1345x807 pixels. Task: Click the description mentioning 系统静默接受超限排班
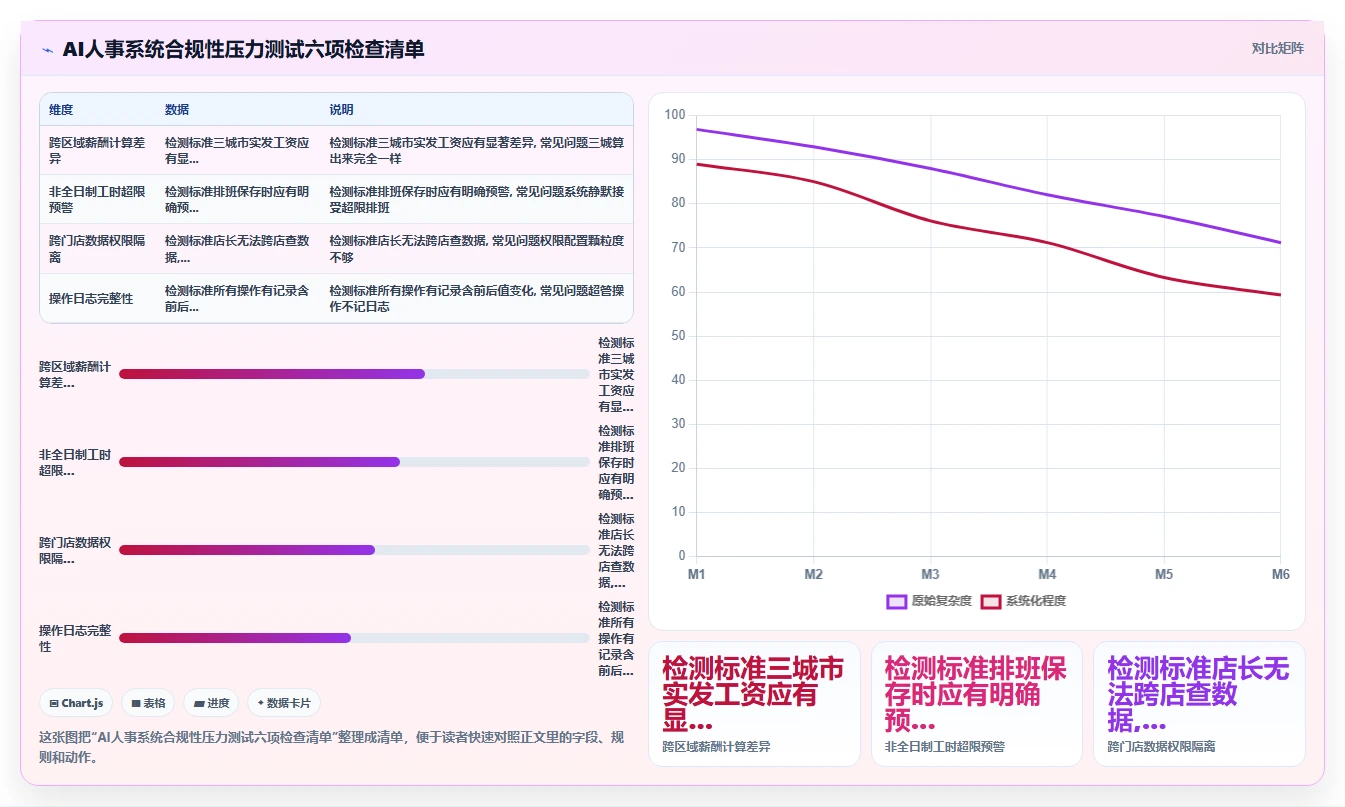tap(476, 199)
